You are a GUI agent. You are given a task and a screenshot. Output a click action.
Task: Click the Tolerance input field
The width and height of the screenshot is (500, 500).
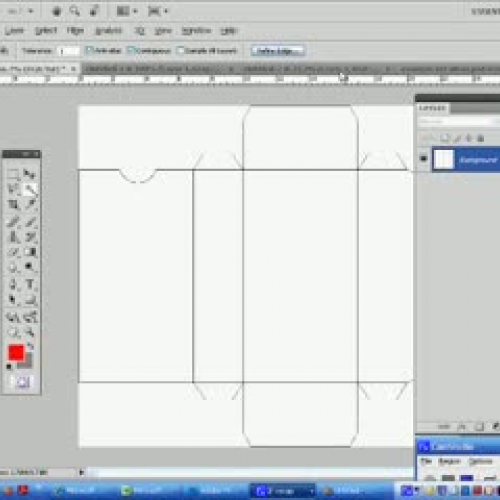(x=69, y=51)
